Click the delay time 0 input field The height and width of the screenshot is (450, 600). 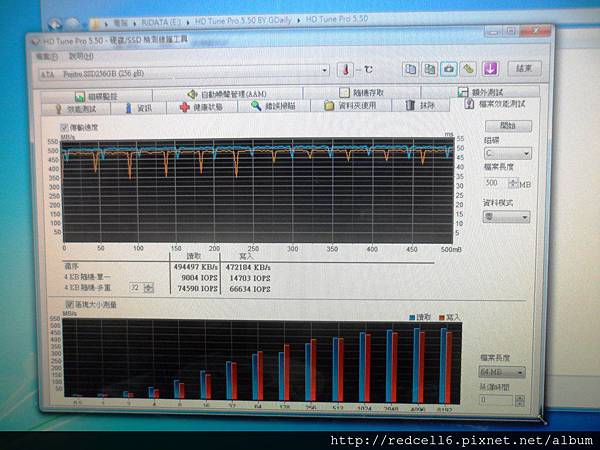[496, 400]
